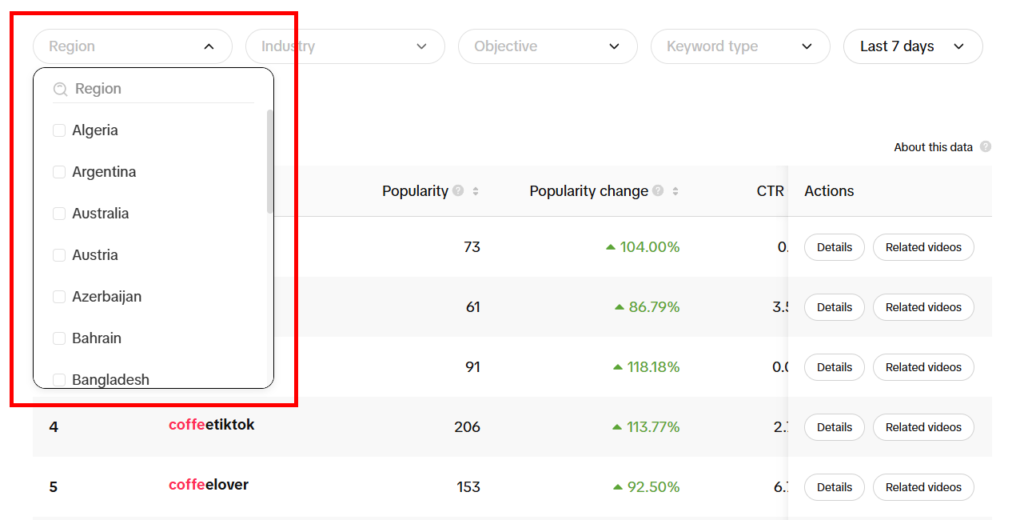Screen dimensions: 1024x520
Task: Click the Popularity help question mark icon
Action: click(x=458, y=191)
